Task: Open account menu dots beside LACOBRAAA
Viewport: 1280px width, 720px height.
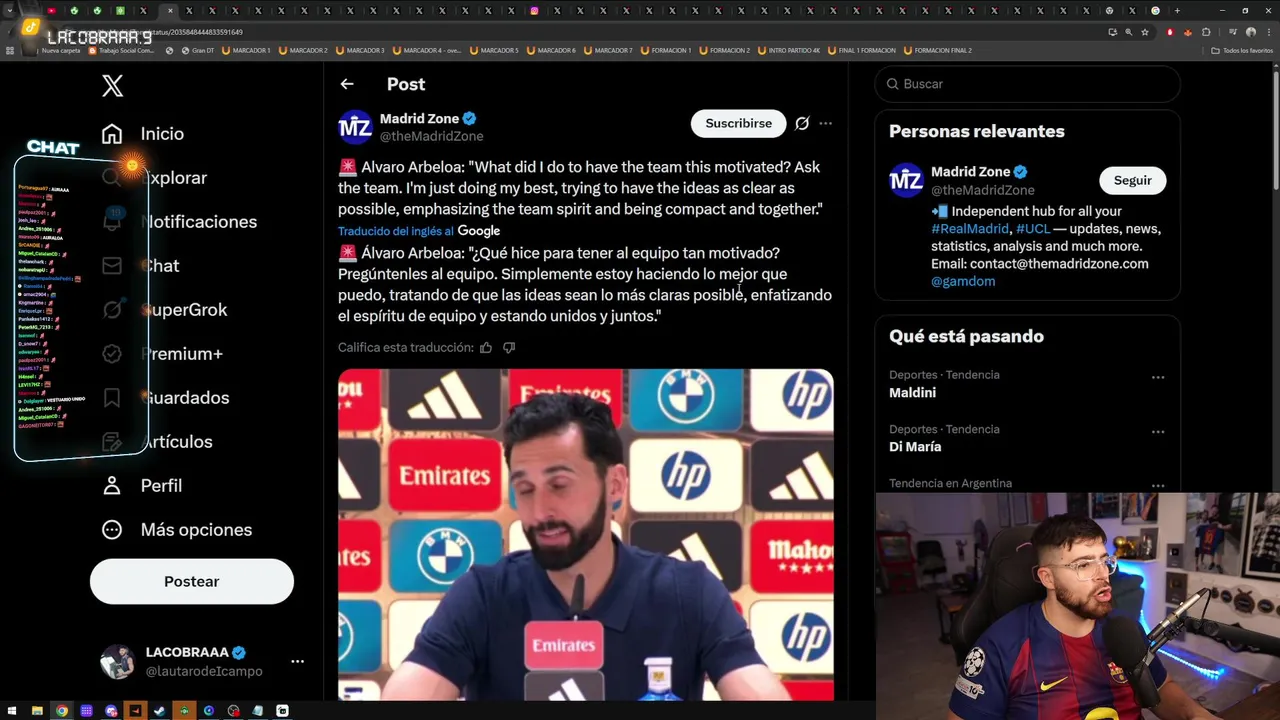Action: 297,661
